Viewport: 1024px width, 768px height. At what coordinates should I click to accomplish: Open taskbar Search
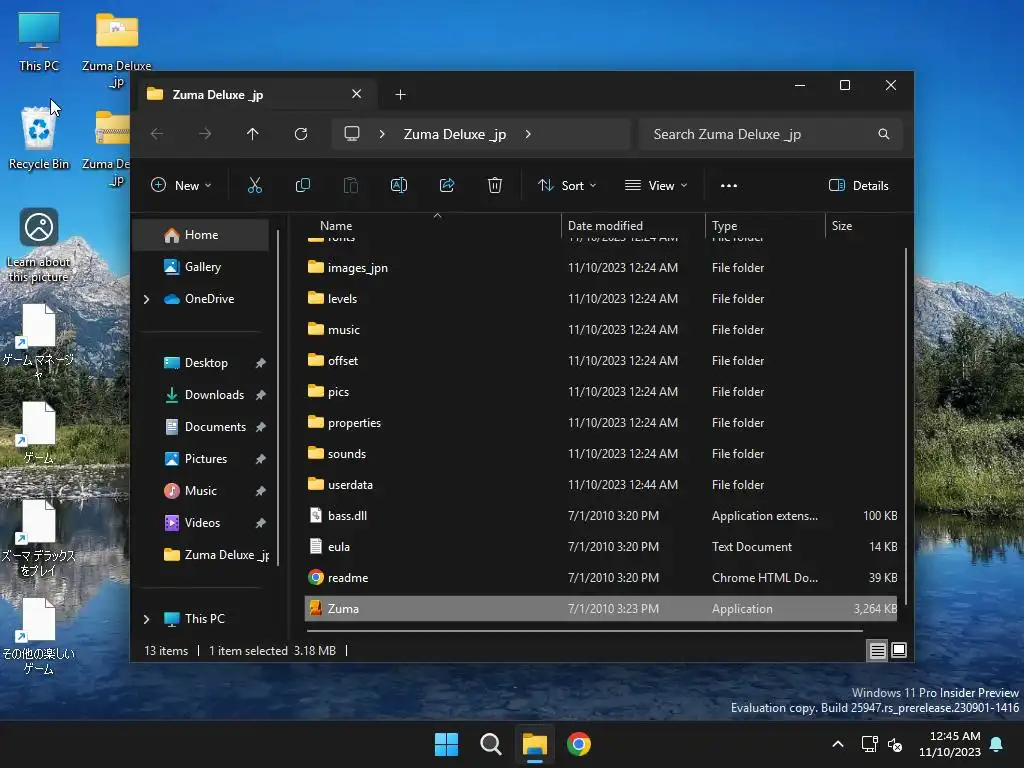coord(490,744)
